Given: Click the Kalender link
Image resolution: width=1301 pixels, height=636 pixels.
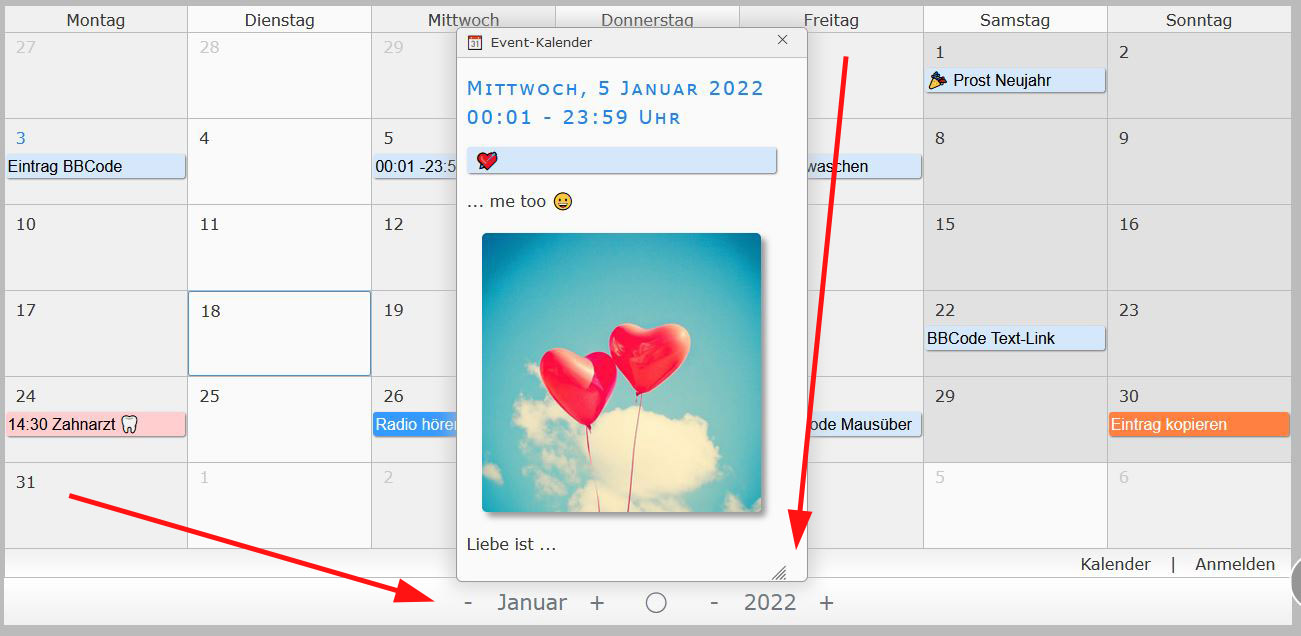Looking at the screenshot, I should click(1115, 564).
